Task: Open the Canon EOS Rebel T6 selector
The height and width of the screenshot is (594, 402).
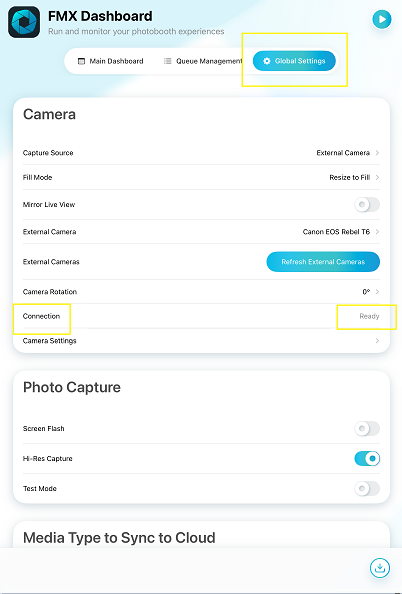Action: point(341,231)
